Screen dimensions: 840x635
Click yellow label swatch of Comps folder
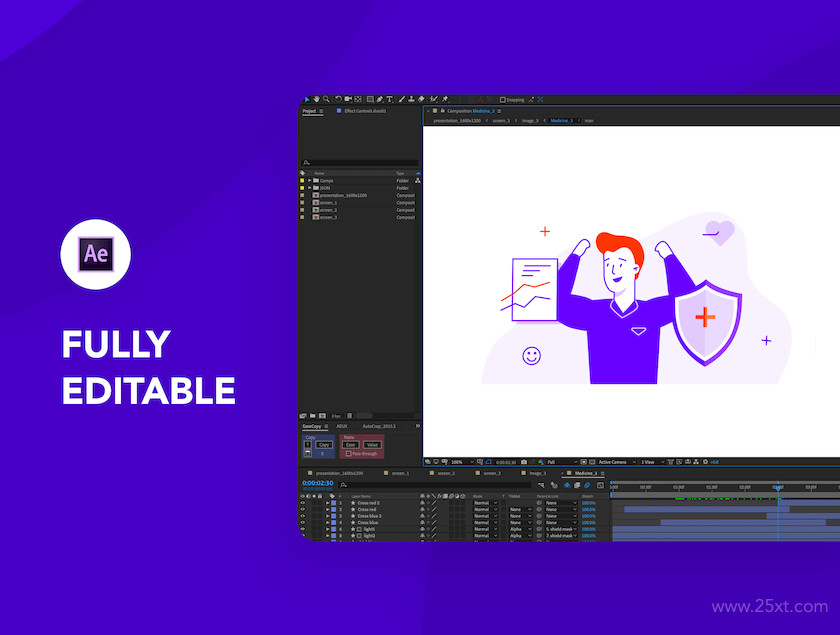click(x=302, y=181)
